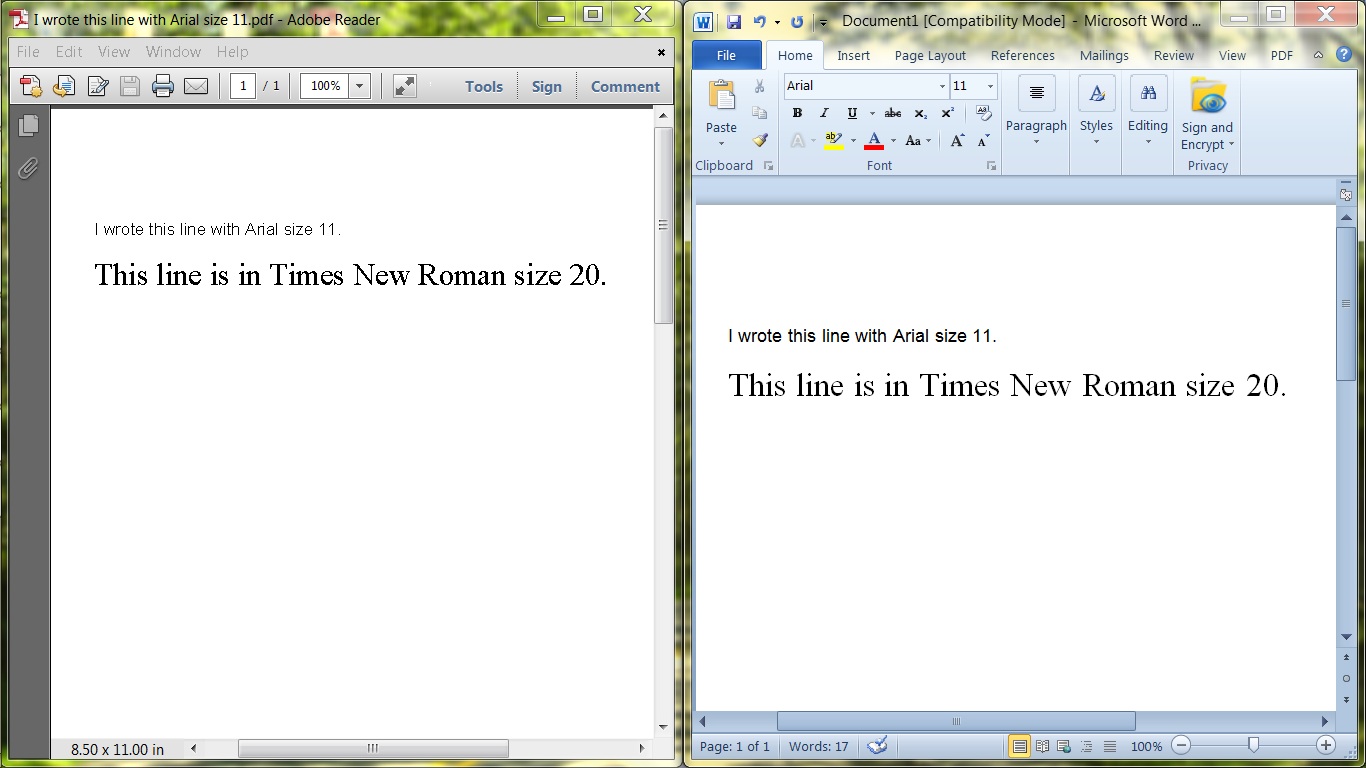Toggle Bold formatting in Word
The image size is (1366, 768).
(x=797, y=113)
